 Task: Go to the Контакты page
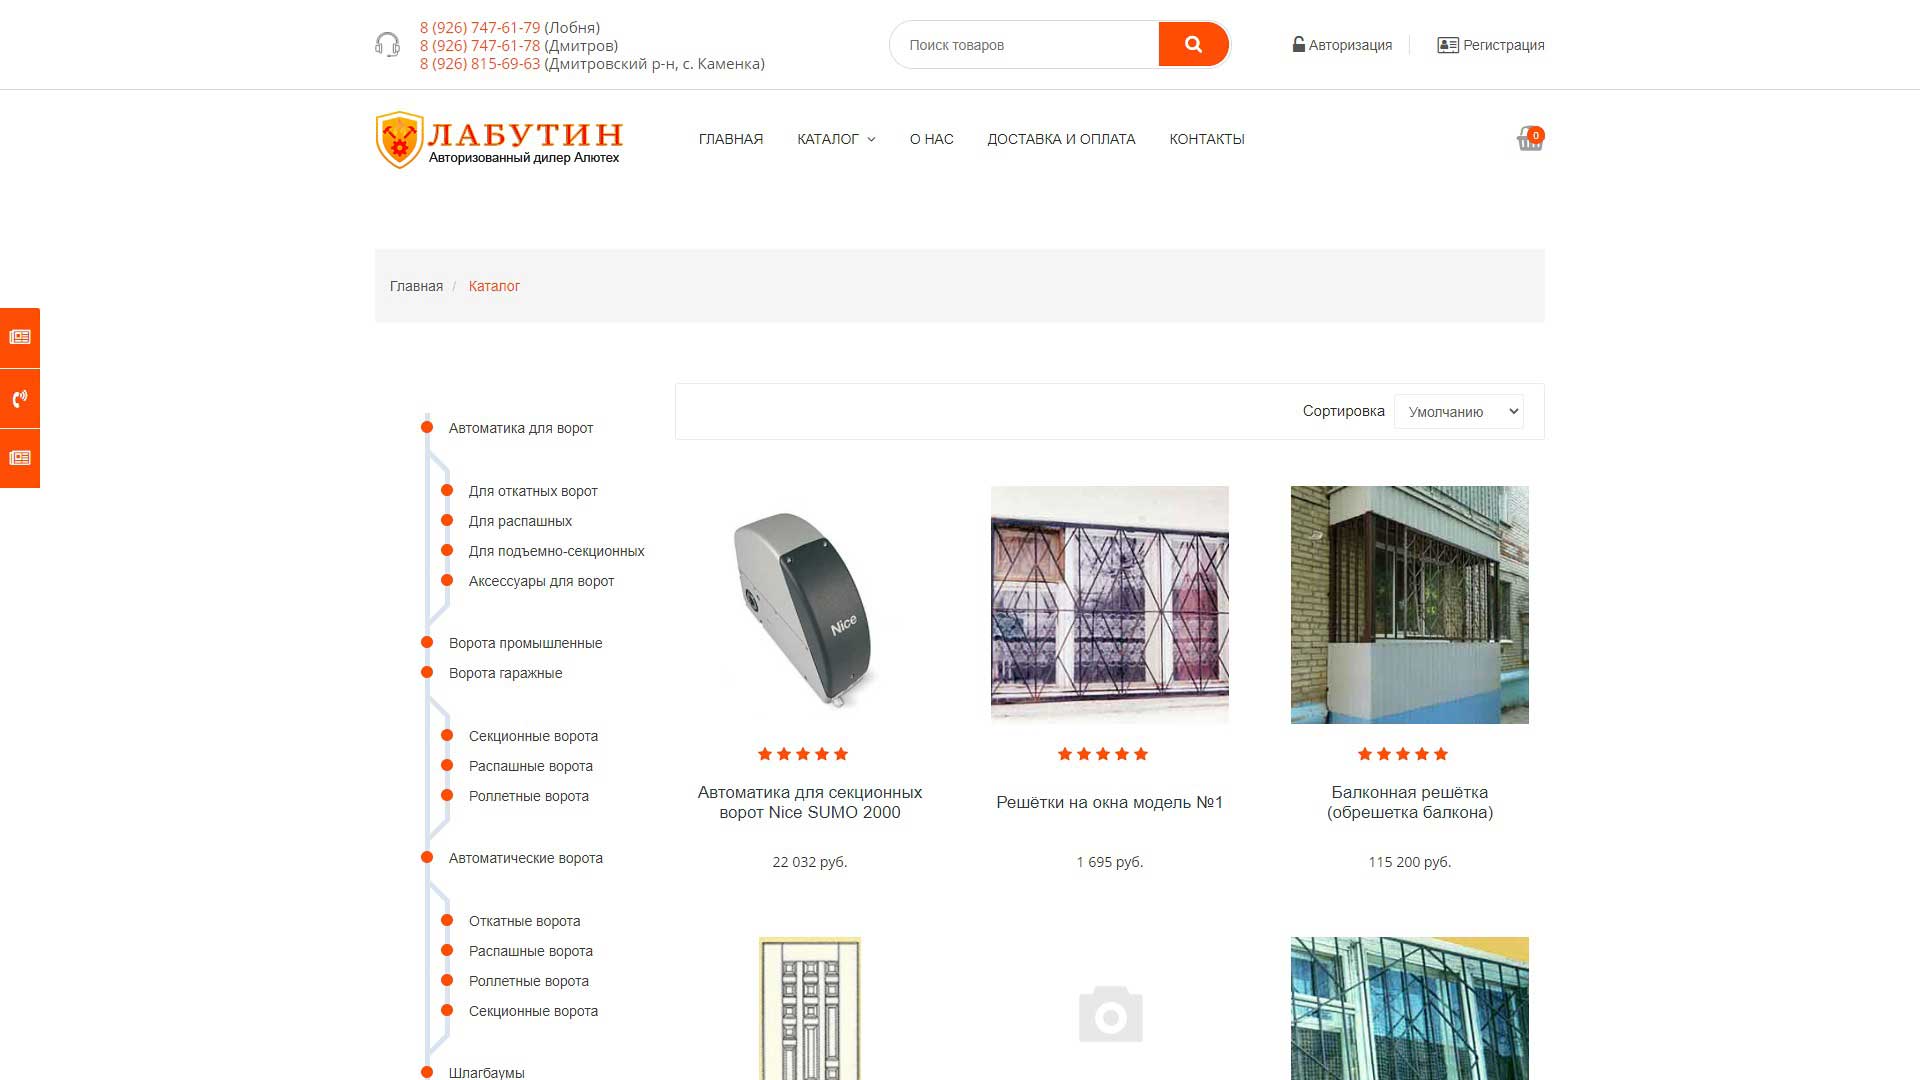1207,139
